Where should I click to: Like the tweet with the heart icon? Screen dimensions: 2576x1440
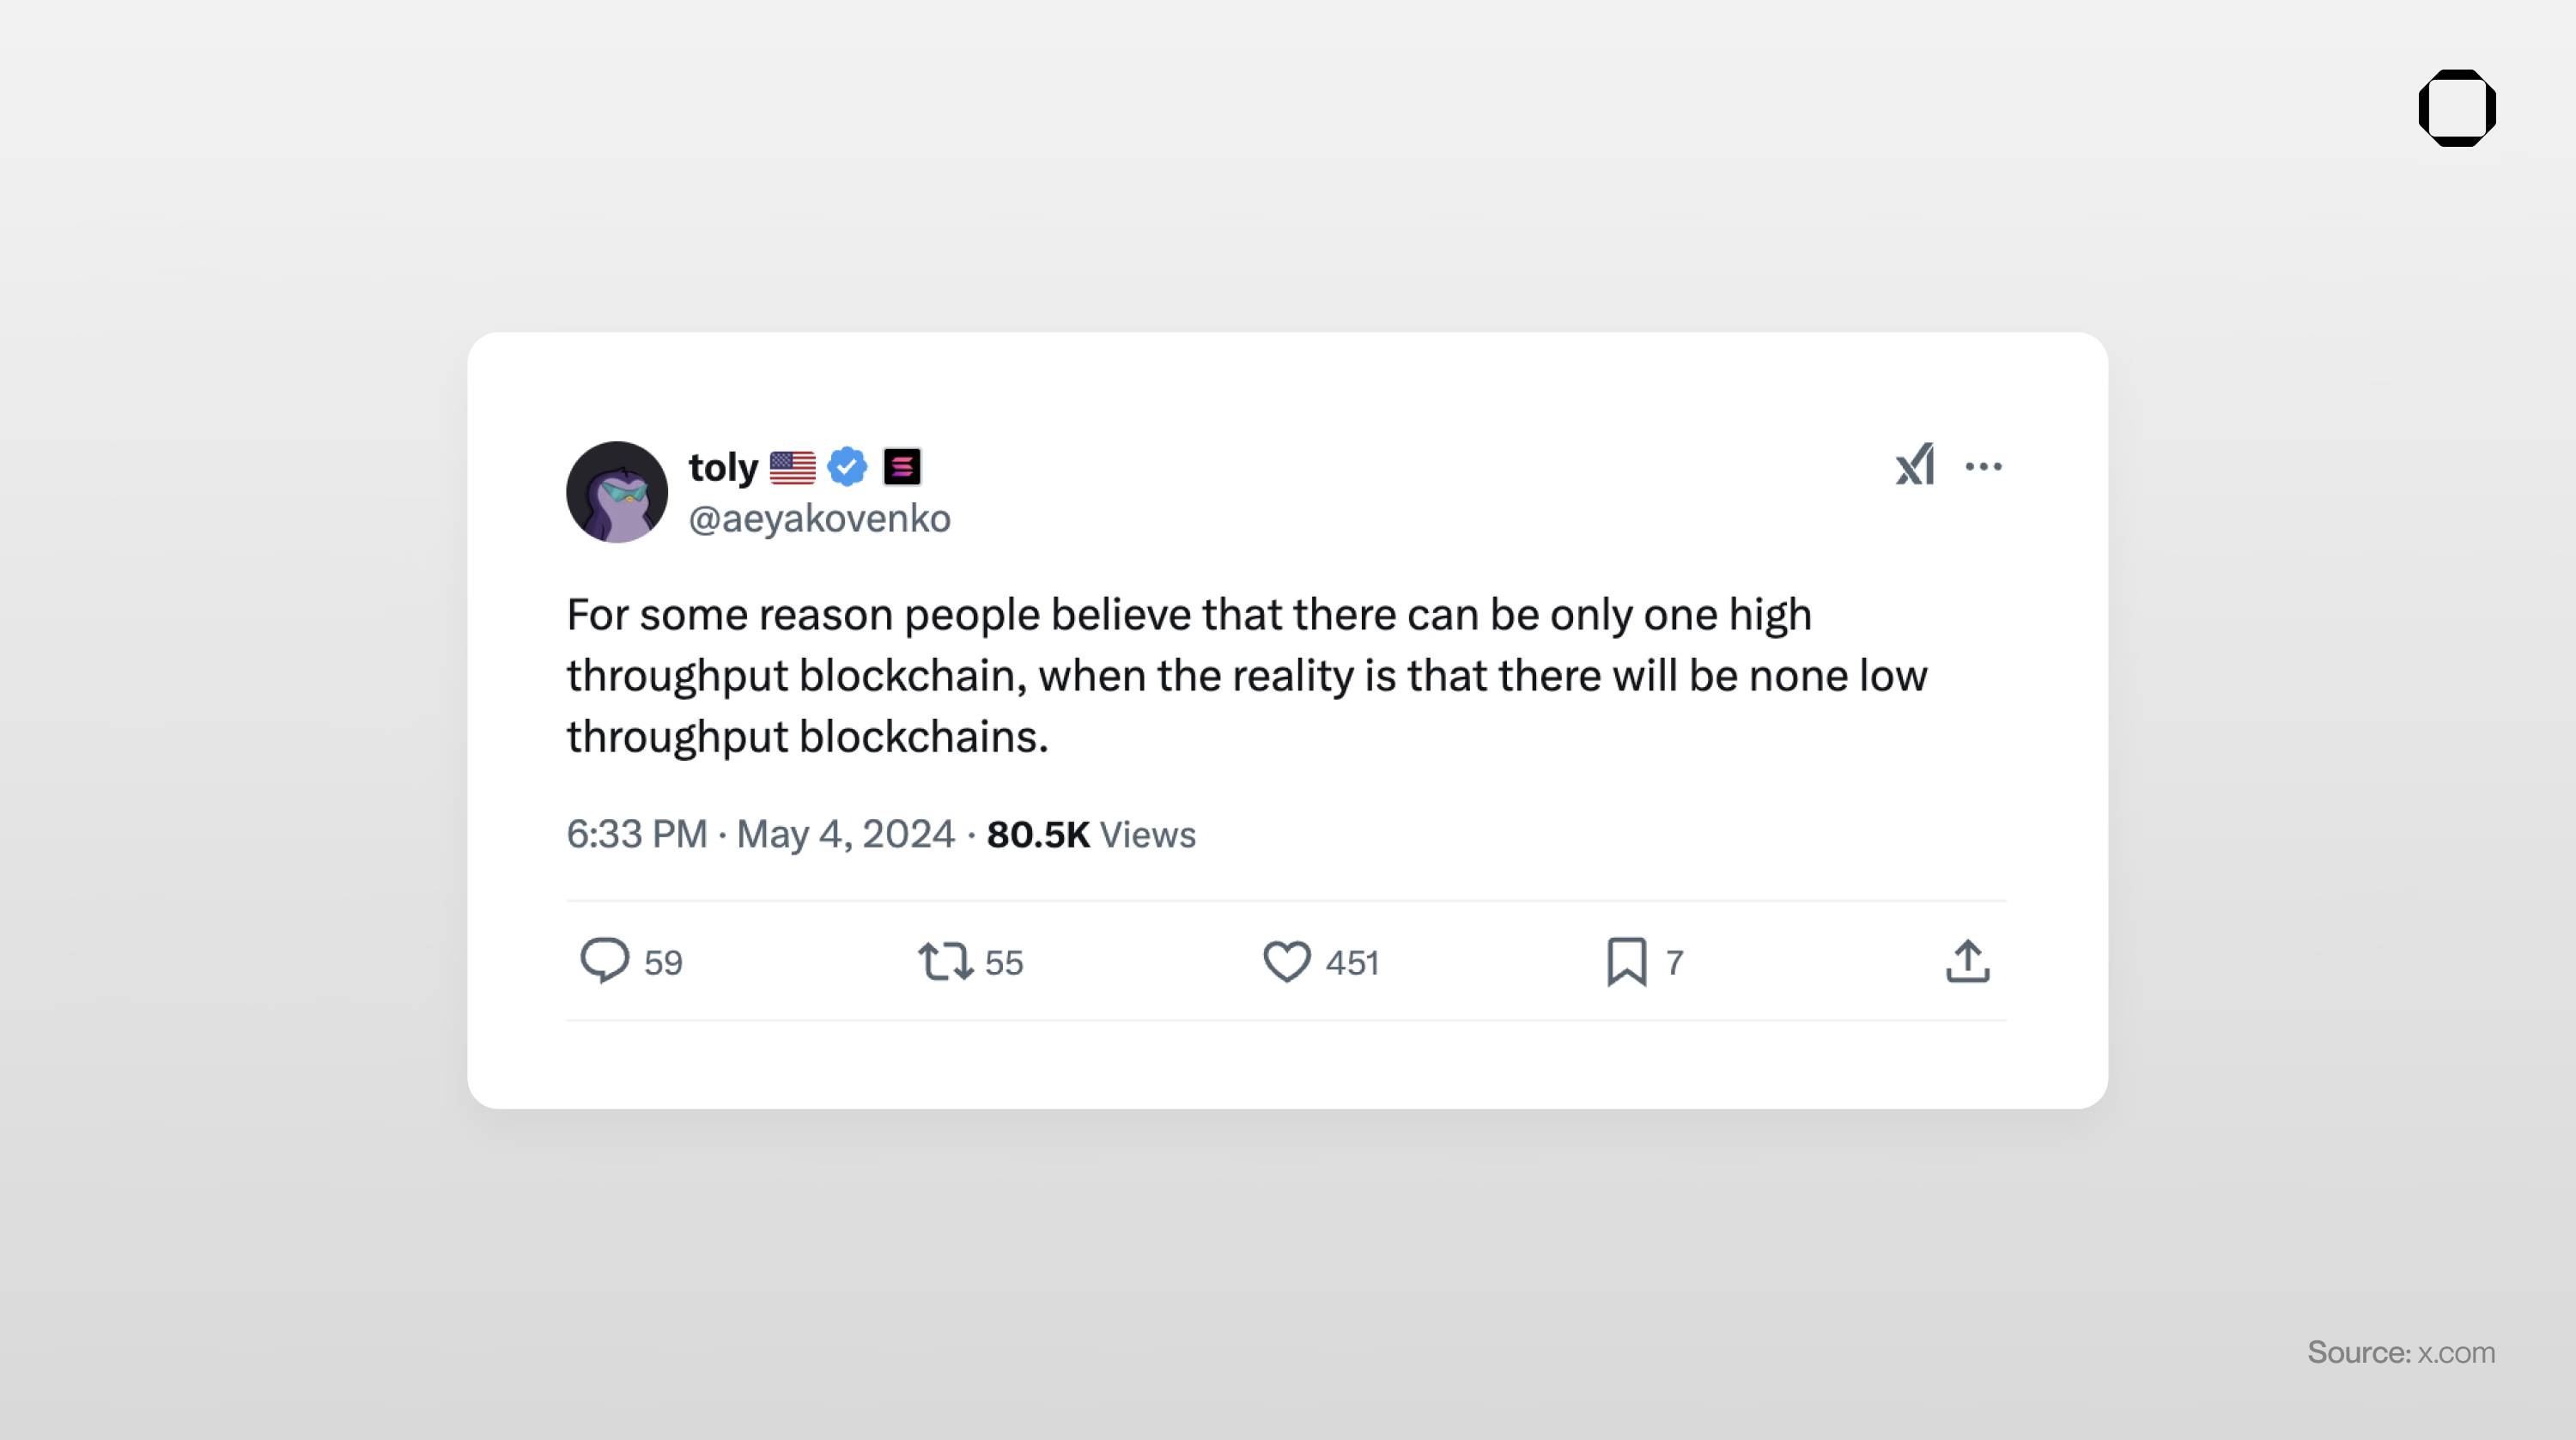pos(1286,961)
